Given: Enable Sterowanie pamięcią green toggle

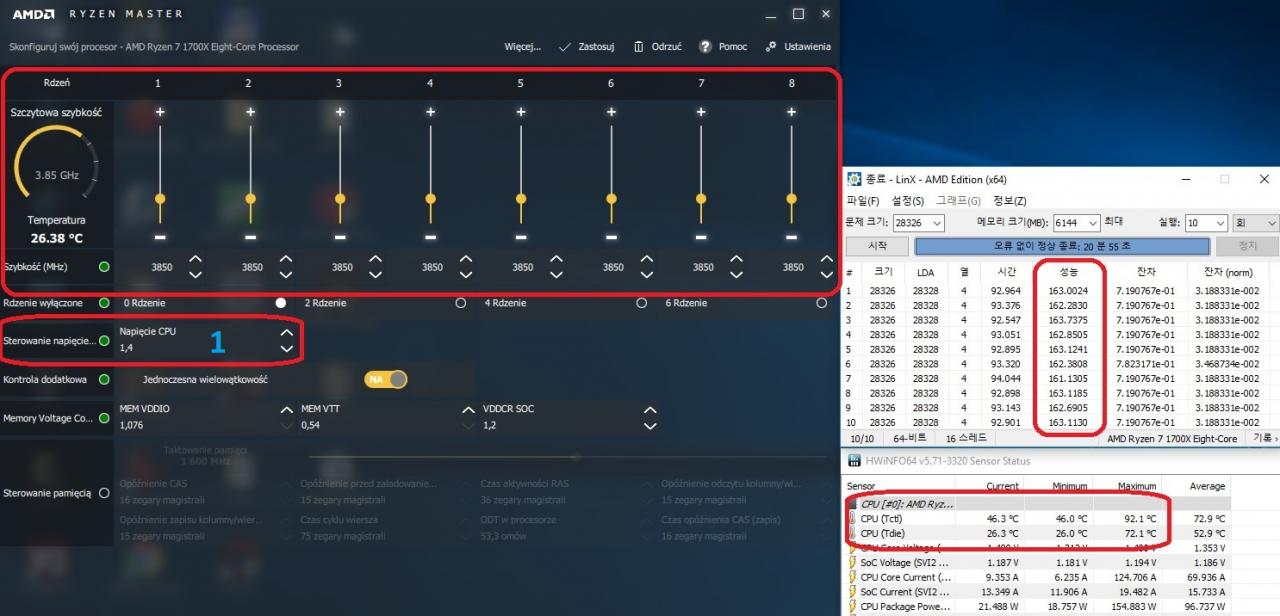Looking at the screenshot, I should [x=104, y=493].
